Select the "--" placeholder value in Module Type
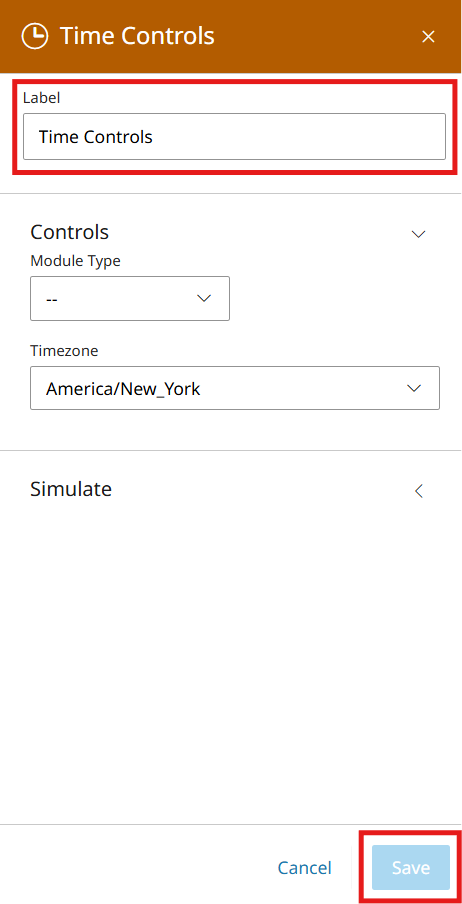 coord(51,300)
